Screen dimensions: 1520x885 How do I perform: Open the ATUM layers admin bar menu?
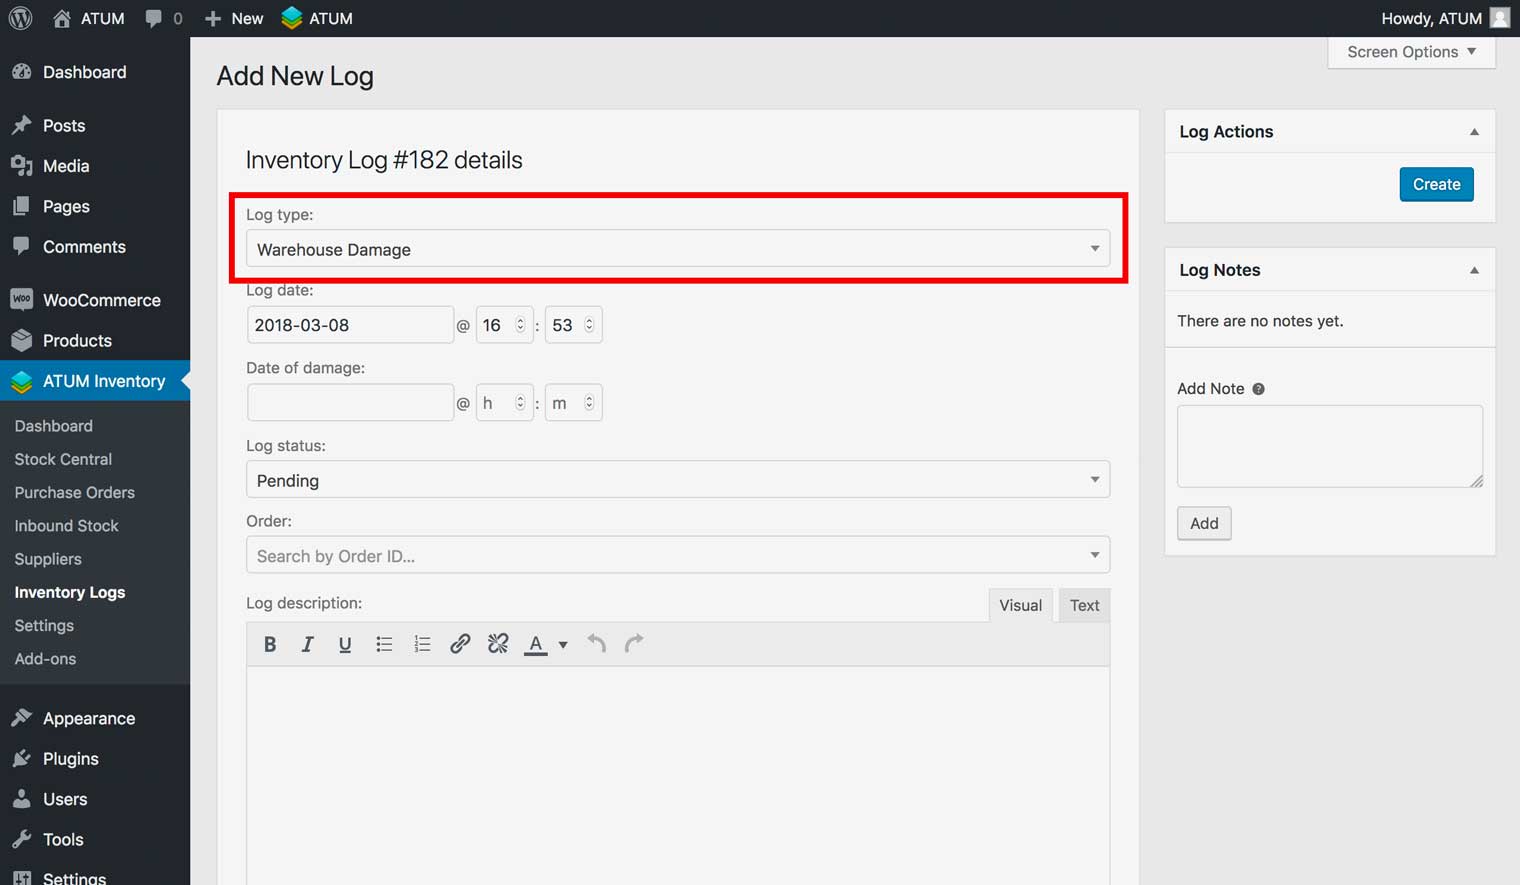(x=317, y=18)
